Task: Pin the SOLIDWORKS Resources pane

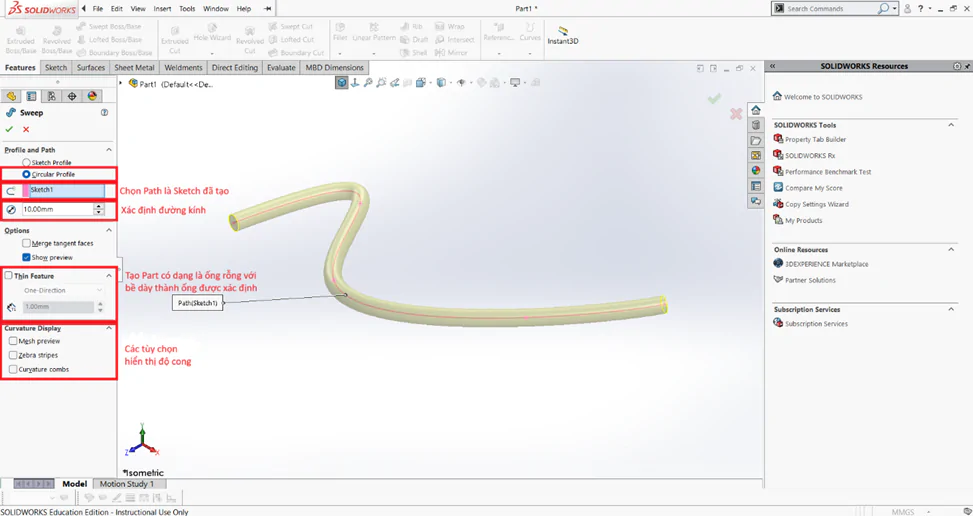Action: (x=967, y=66)
